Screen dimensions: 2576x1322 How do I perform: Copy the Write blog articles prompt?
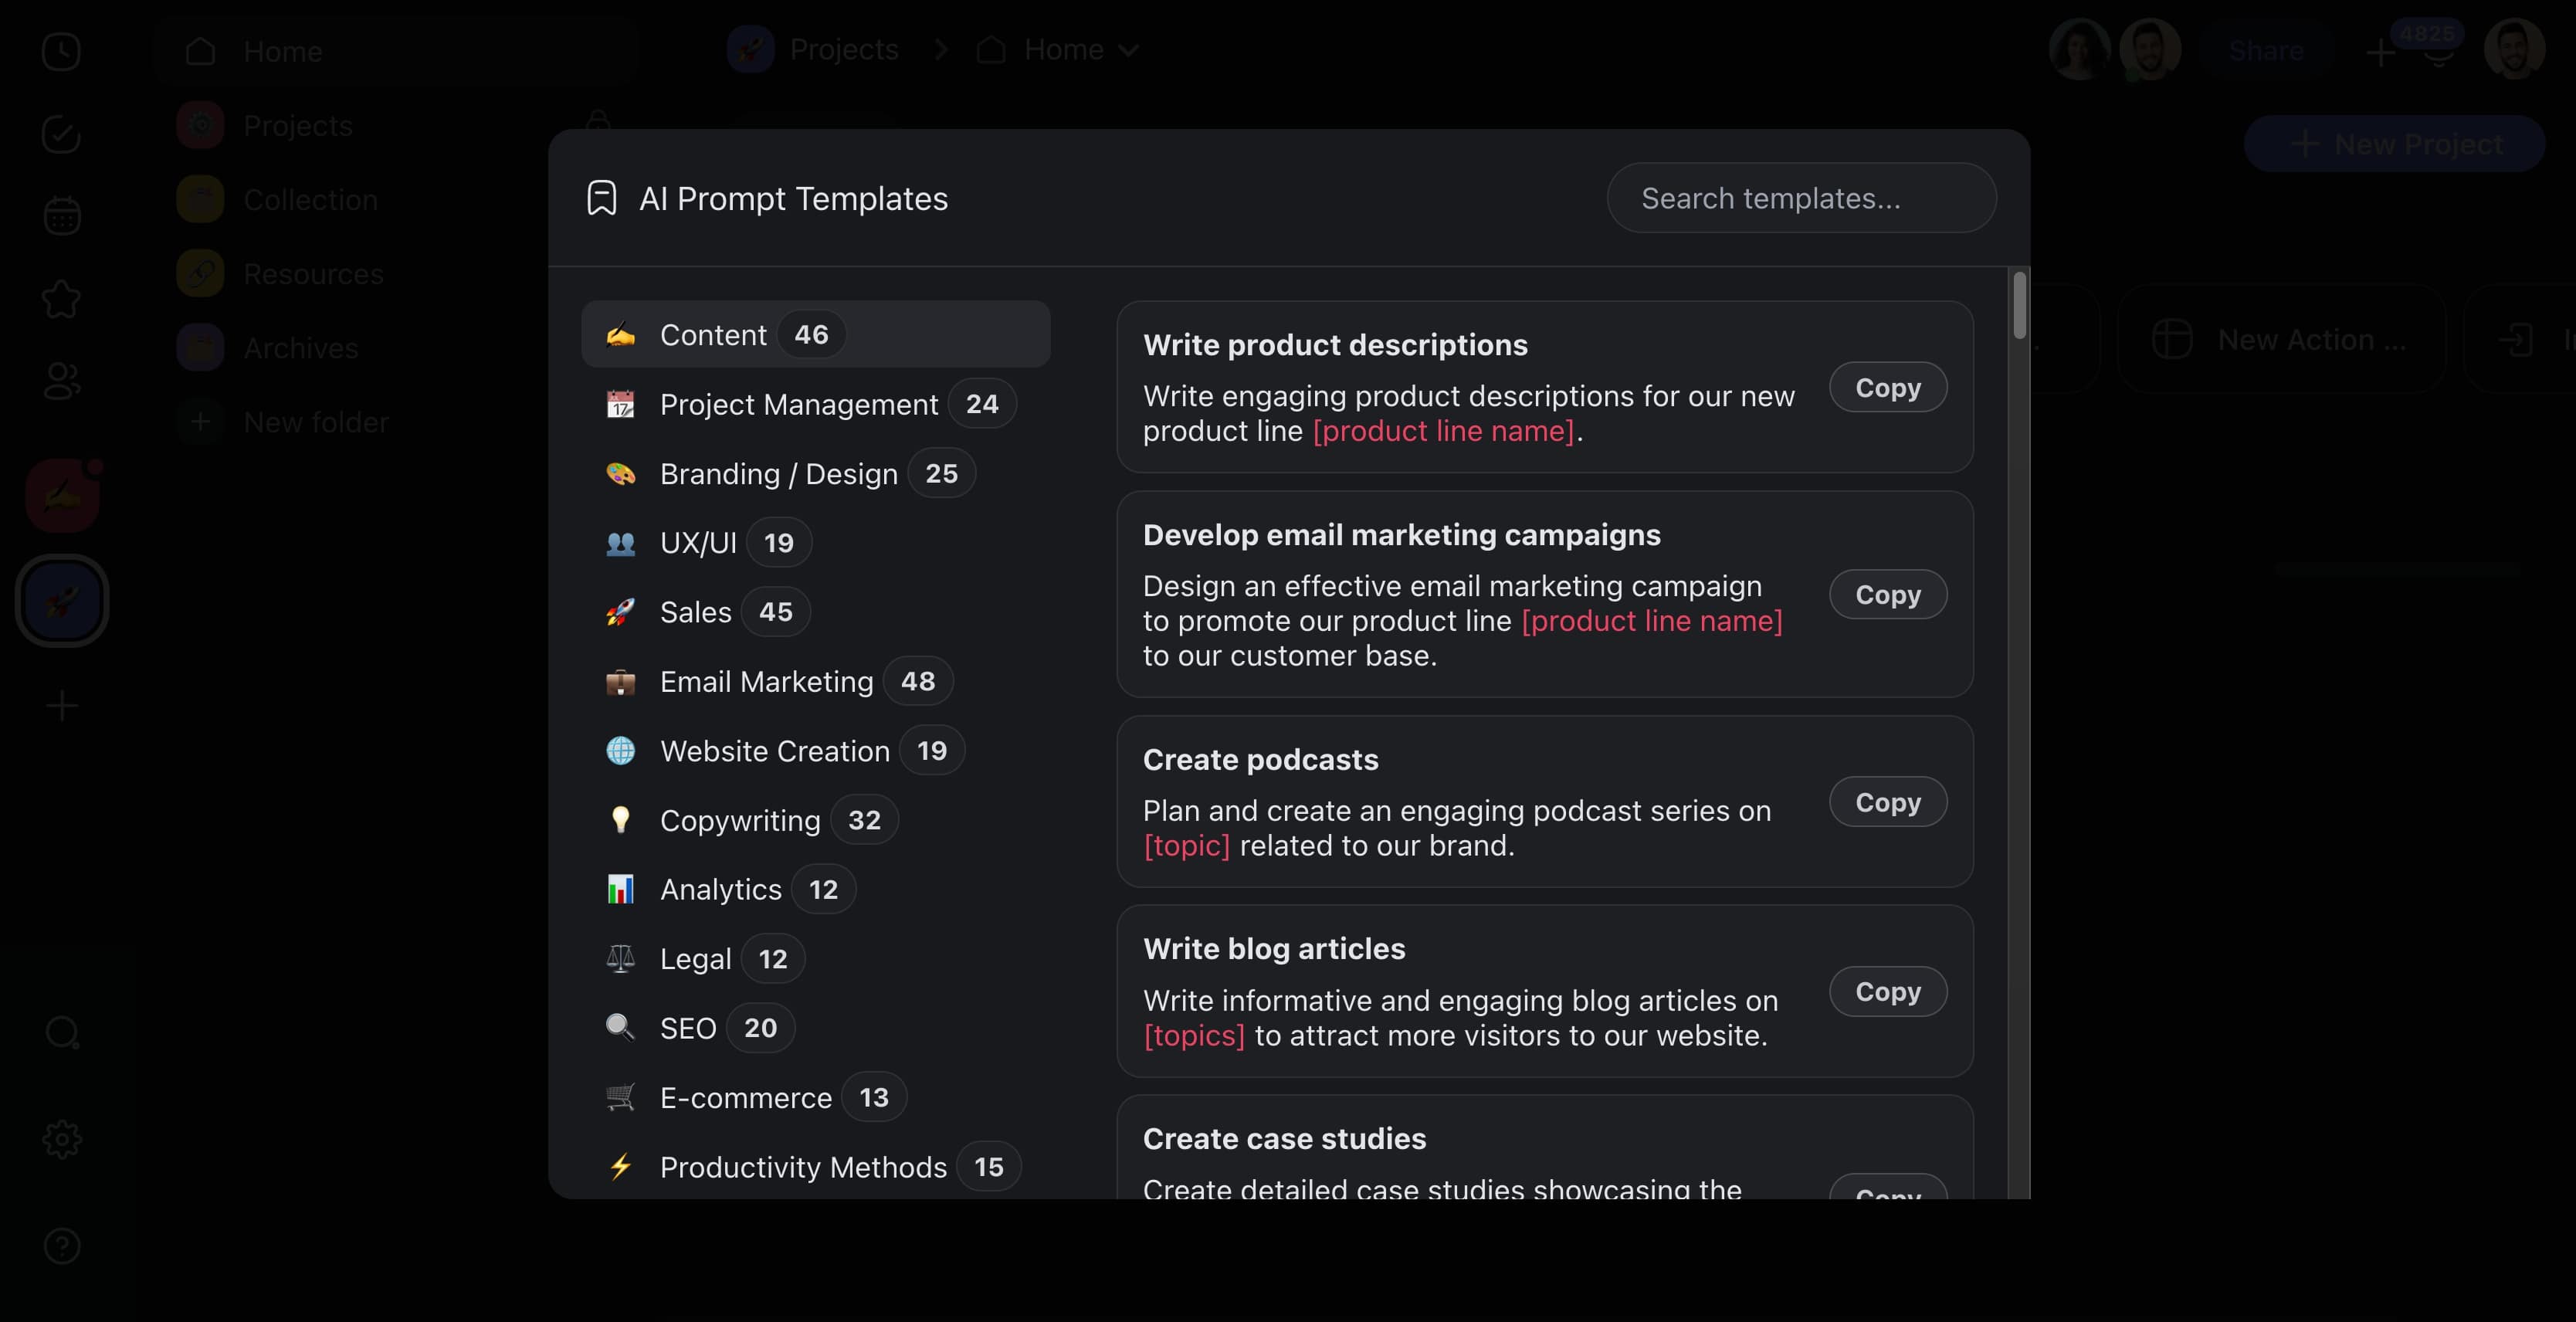[1887, 991]
